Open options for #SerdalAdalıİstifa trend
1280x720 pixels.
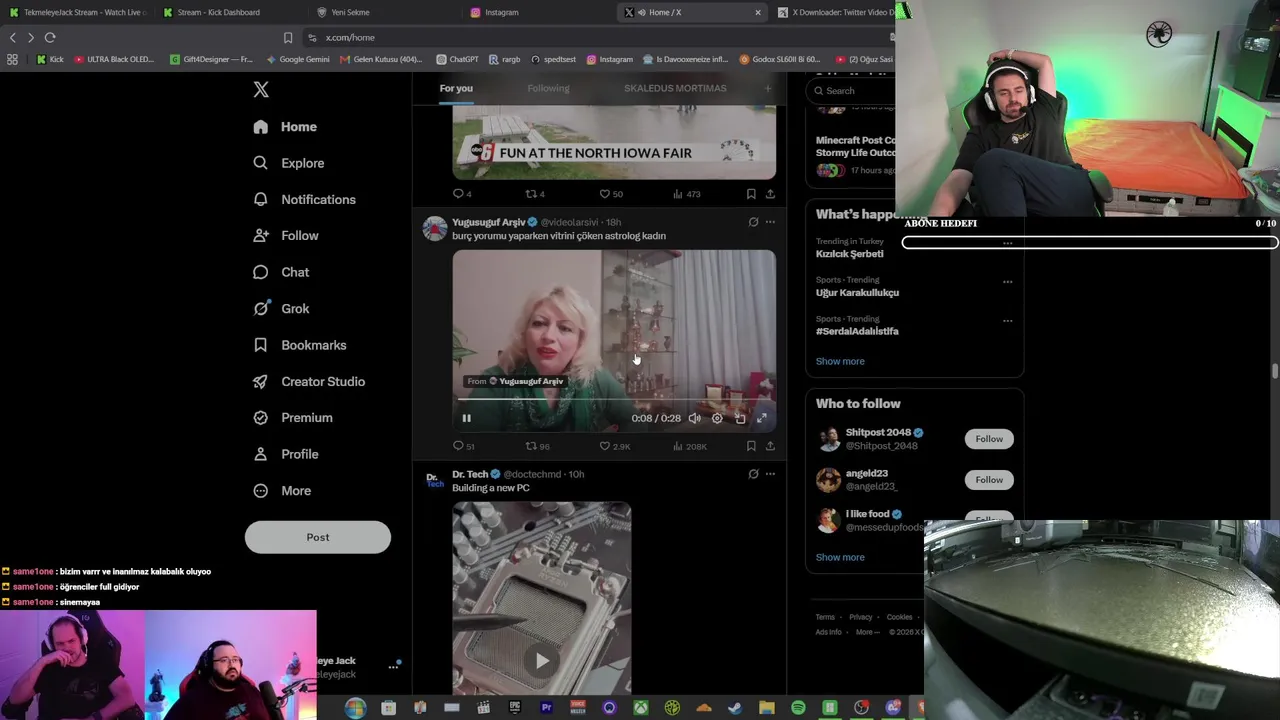click(x=1007, y=321)
